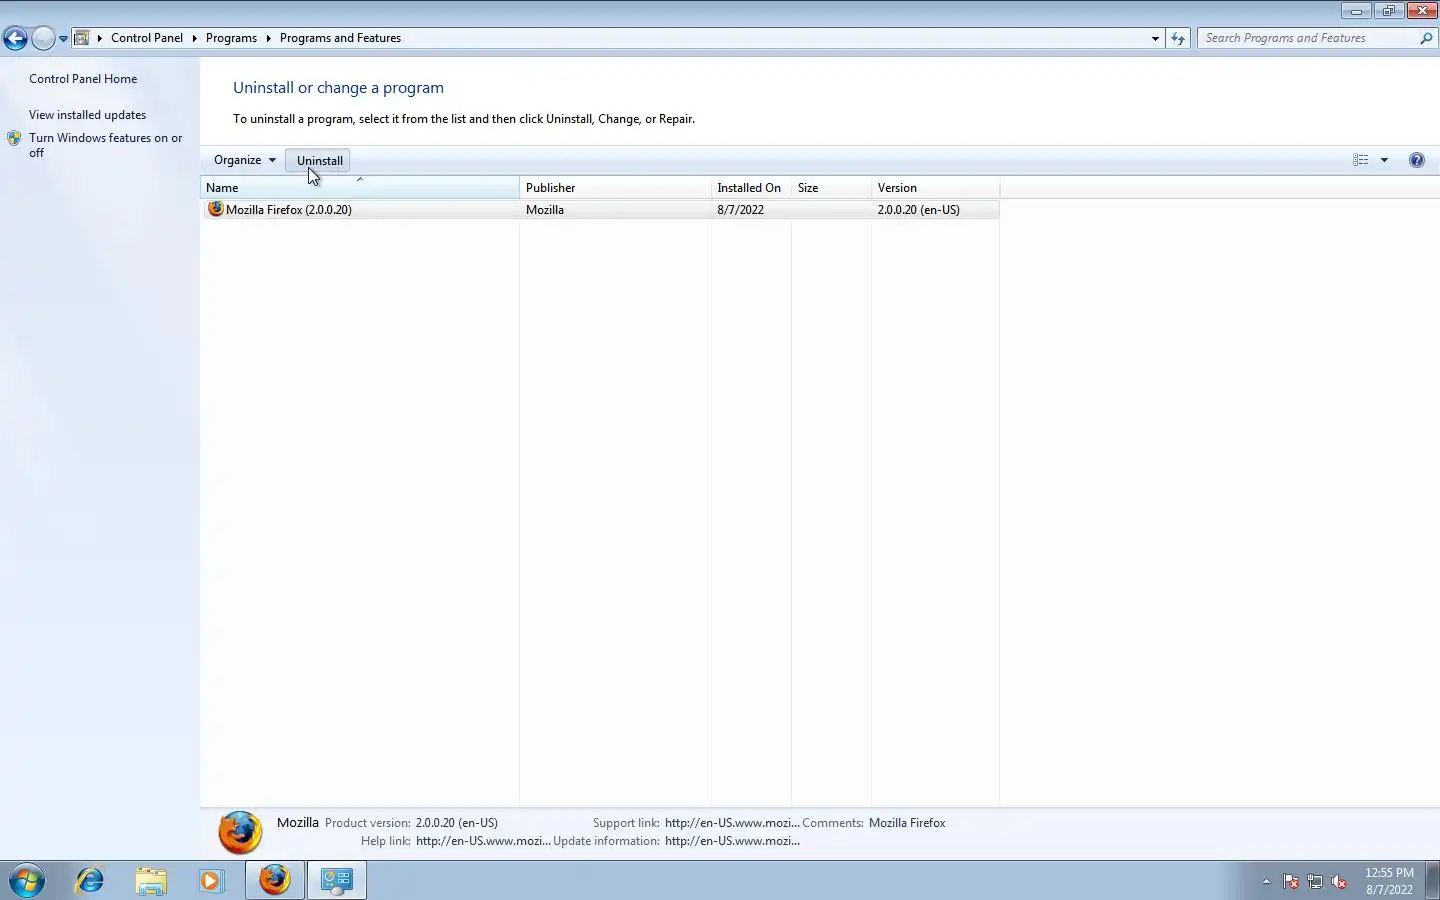1440x900 pixels.
Task: Click the Update information URL in details pane
Action: click(732, 841)
